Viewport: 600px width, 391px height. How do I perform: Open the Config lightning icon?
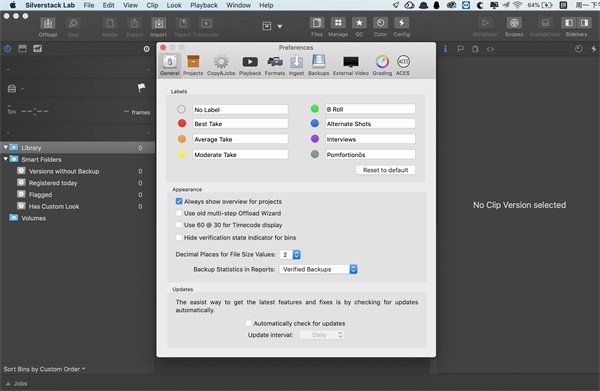click(x=401, y=23)
